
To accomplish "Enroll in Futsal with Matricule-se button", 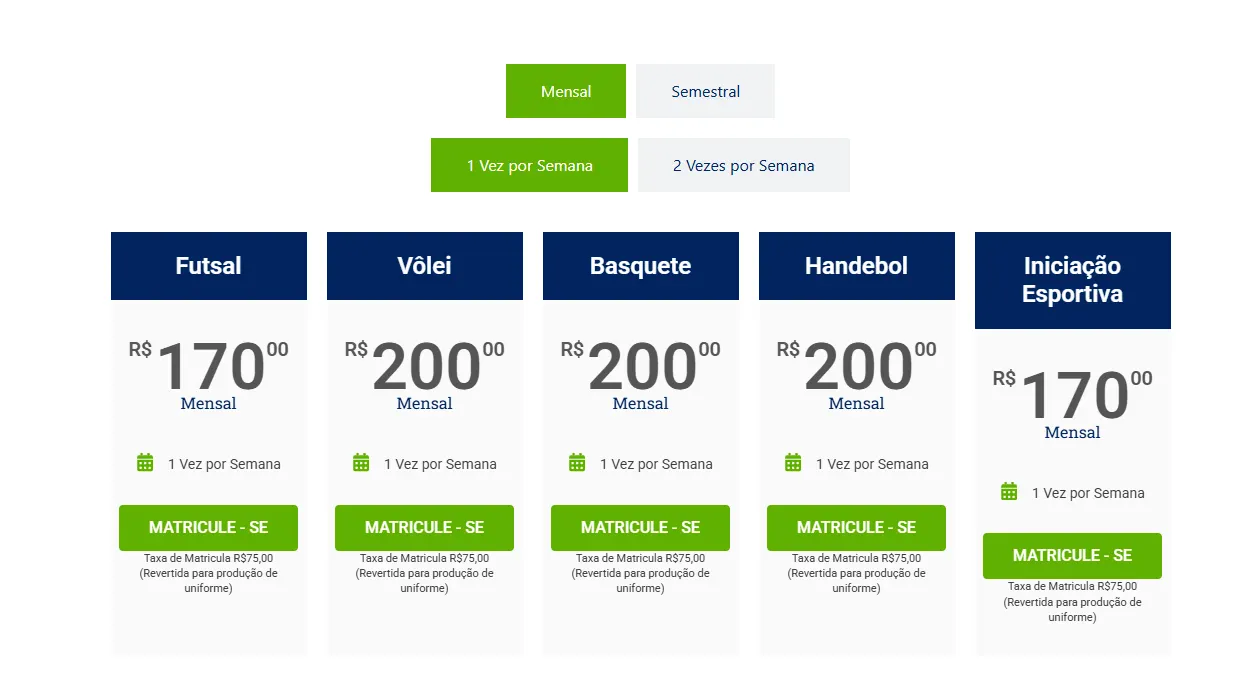I will click(x=209, y=527).
